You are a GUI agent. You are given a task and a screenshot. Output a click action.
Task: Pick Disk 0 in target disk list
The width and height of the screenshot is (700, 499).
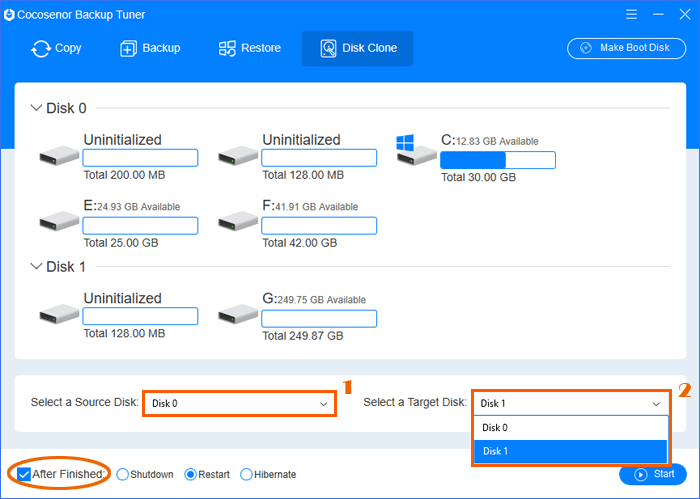[x=571, y=428]
